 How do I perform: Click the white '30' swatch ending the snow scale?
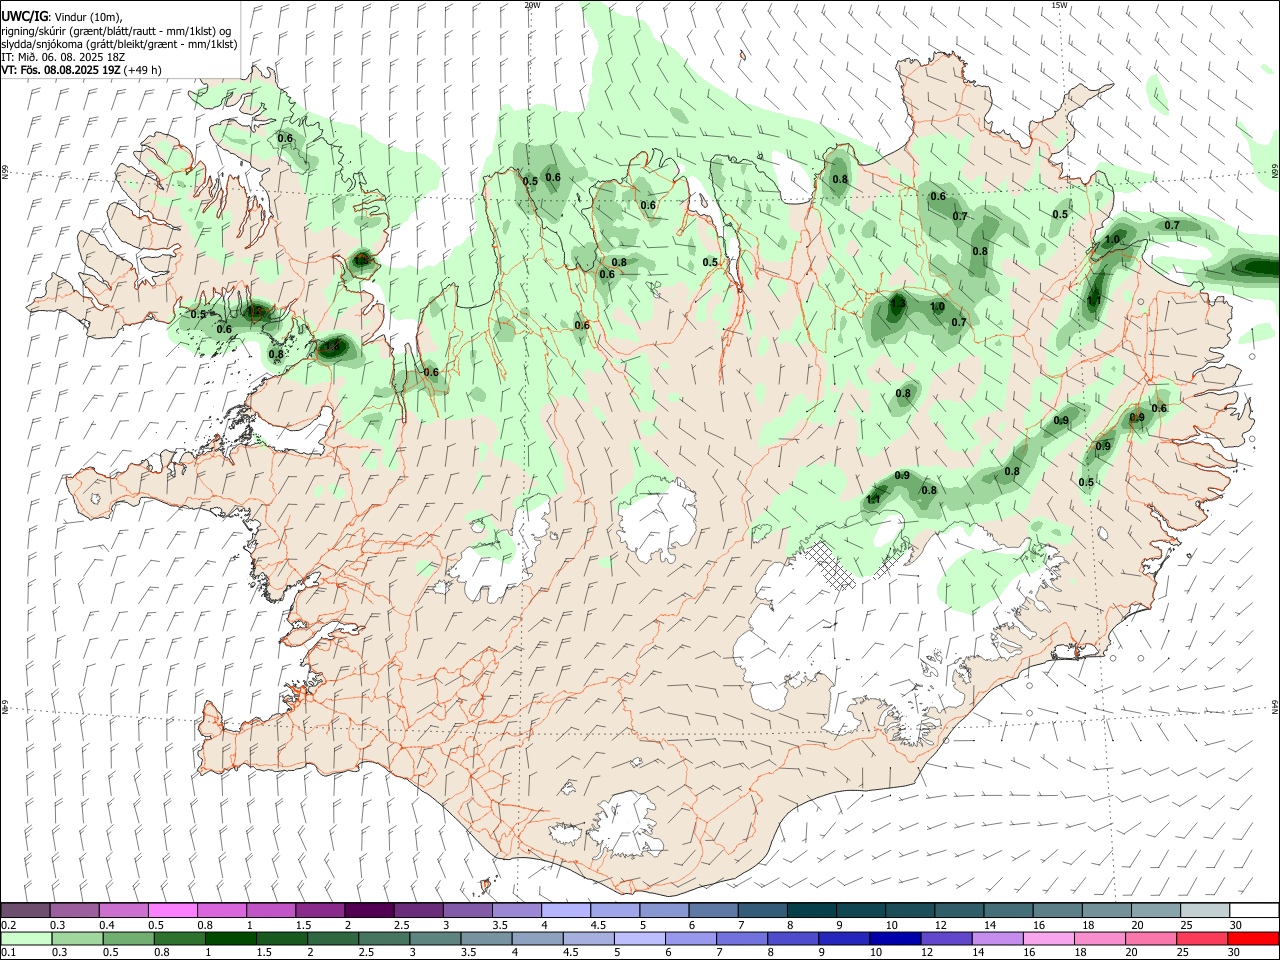click(x=1254, y=910)
